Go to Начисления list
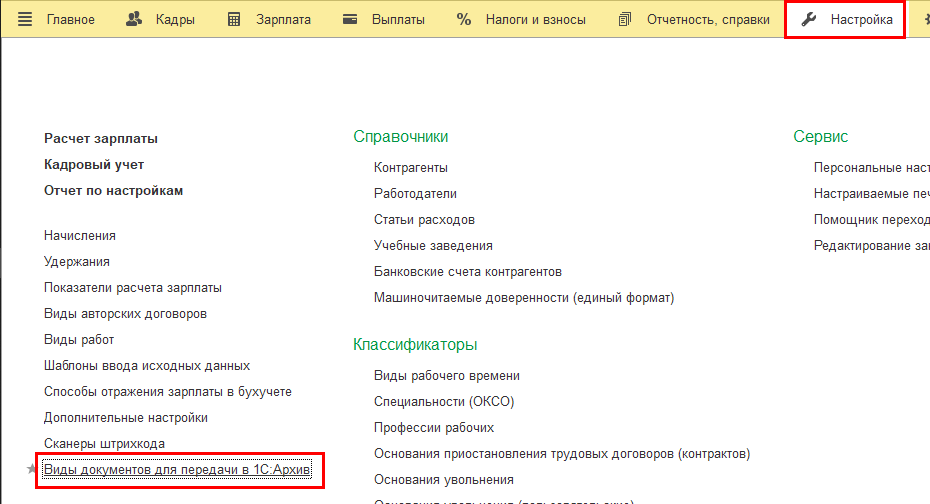The height and width of the screenshot is (504, 930). click(x=80, y=236)
